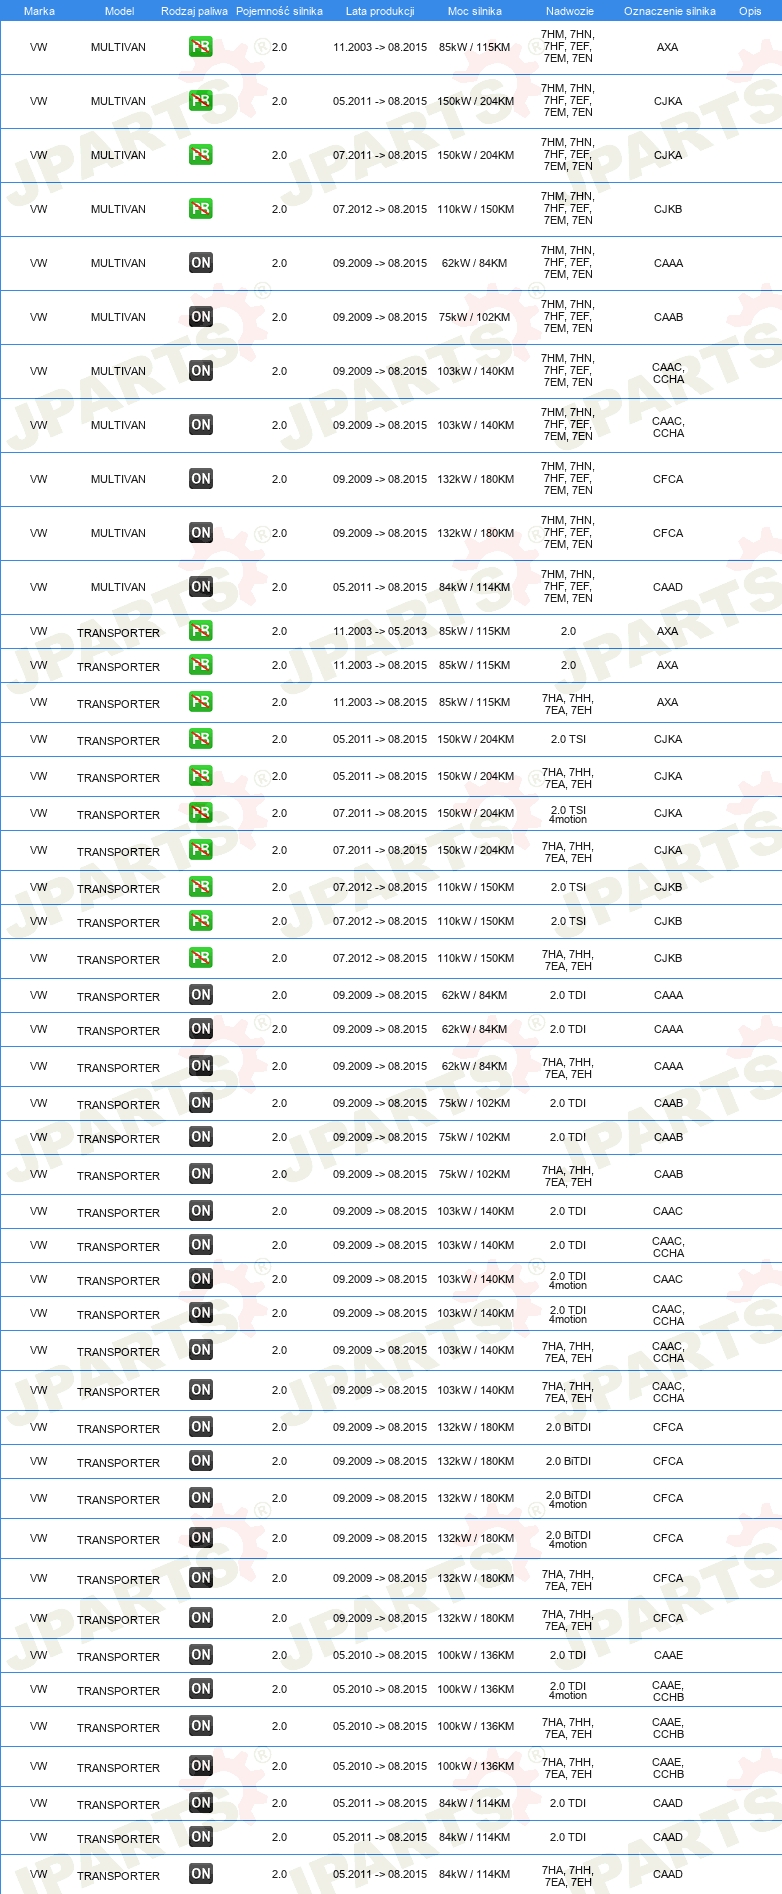This screenshot has width=782, height=1894.
Task: Click the lone CAAE engine code cell
Action: coord(668,1655)
